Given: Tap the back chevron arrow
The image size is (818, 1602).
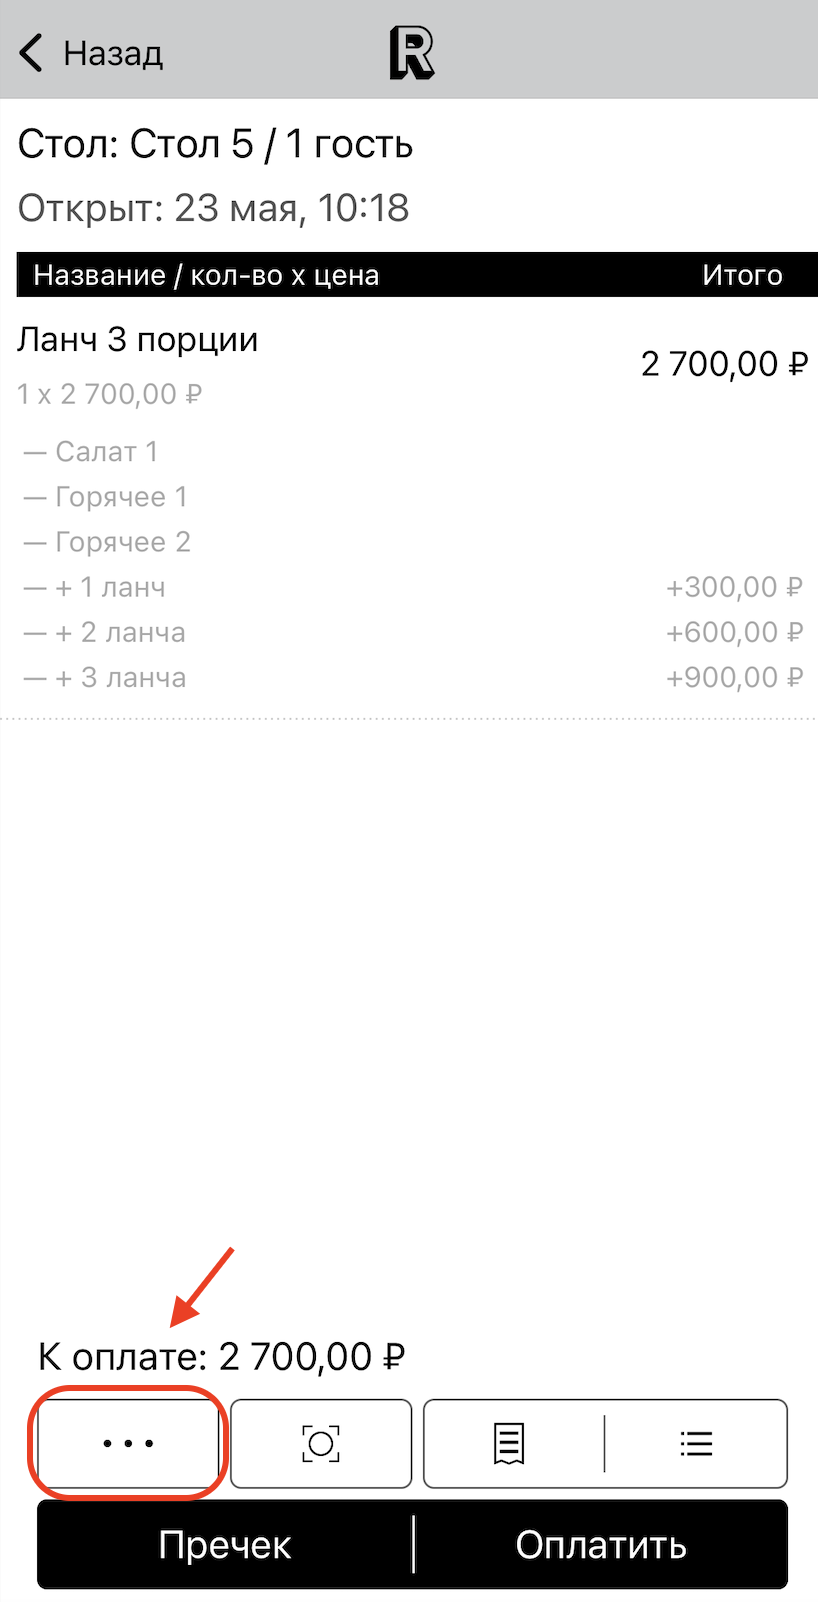Looking at the screenshot, I should pos(32,53).
